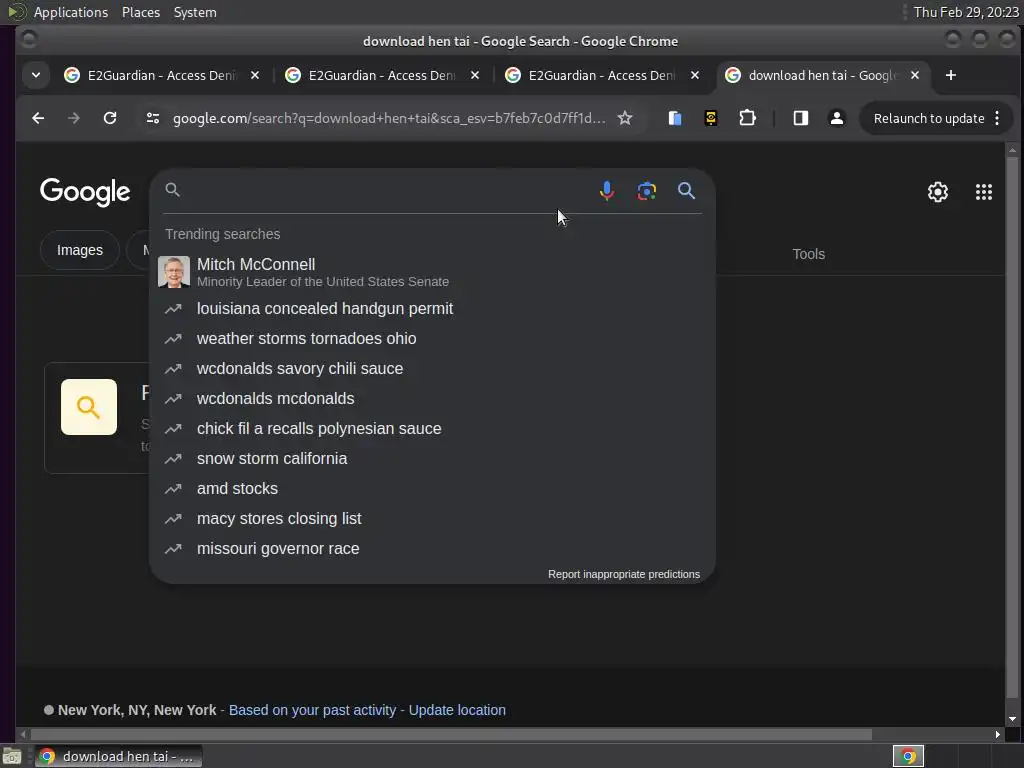1024x768 pixels.
Task: Switch to the third E2Guardian tab
Action: click(x=602, y=75)
